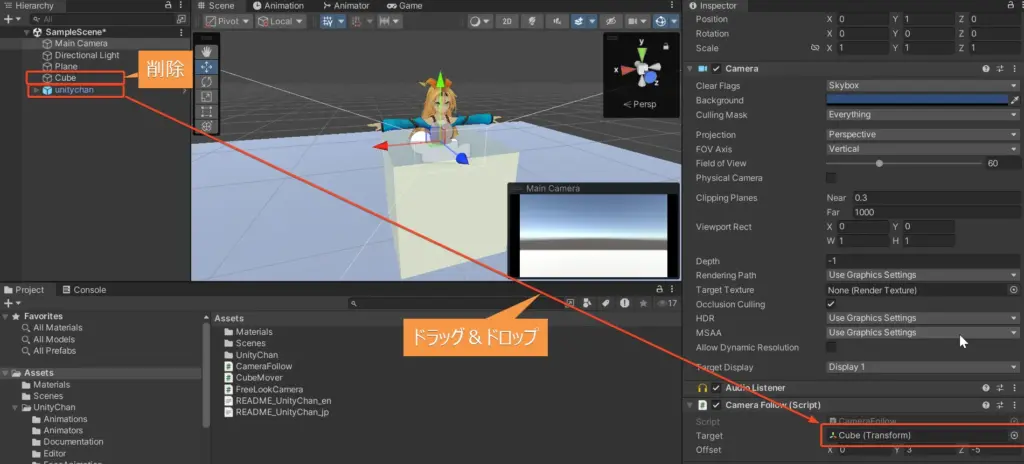The image size is (1024, 464).
Task: Disable the Camera component checkbox
Action: [716, 69]
